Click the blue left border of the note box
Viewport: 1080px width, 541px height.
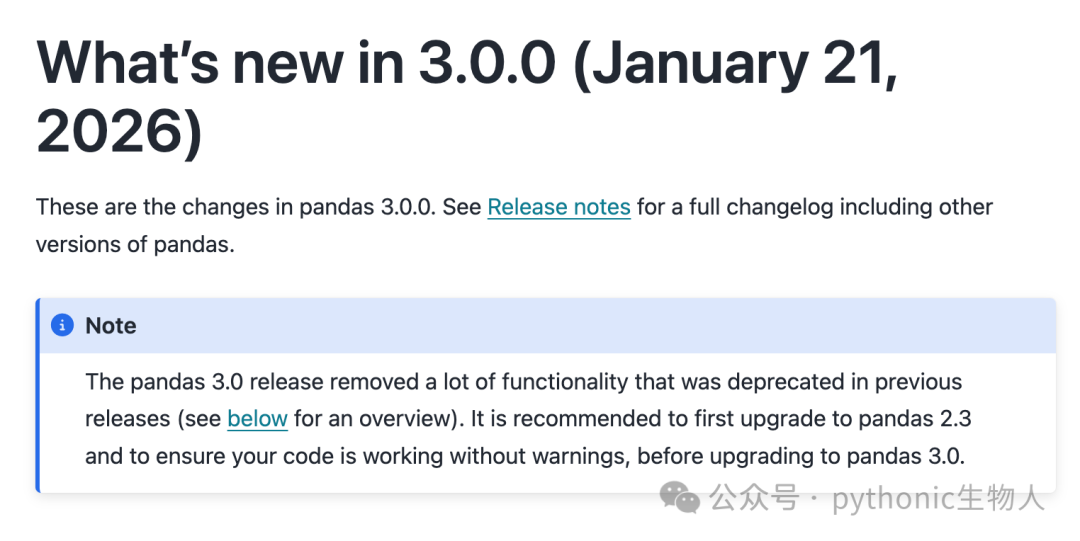38,396
